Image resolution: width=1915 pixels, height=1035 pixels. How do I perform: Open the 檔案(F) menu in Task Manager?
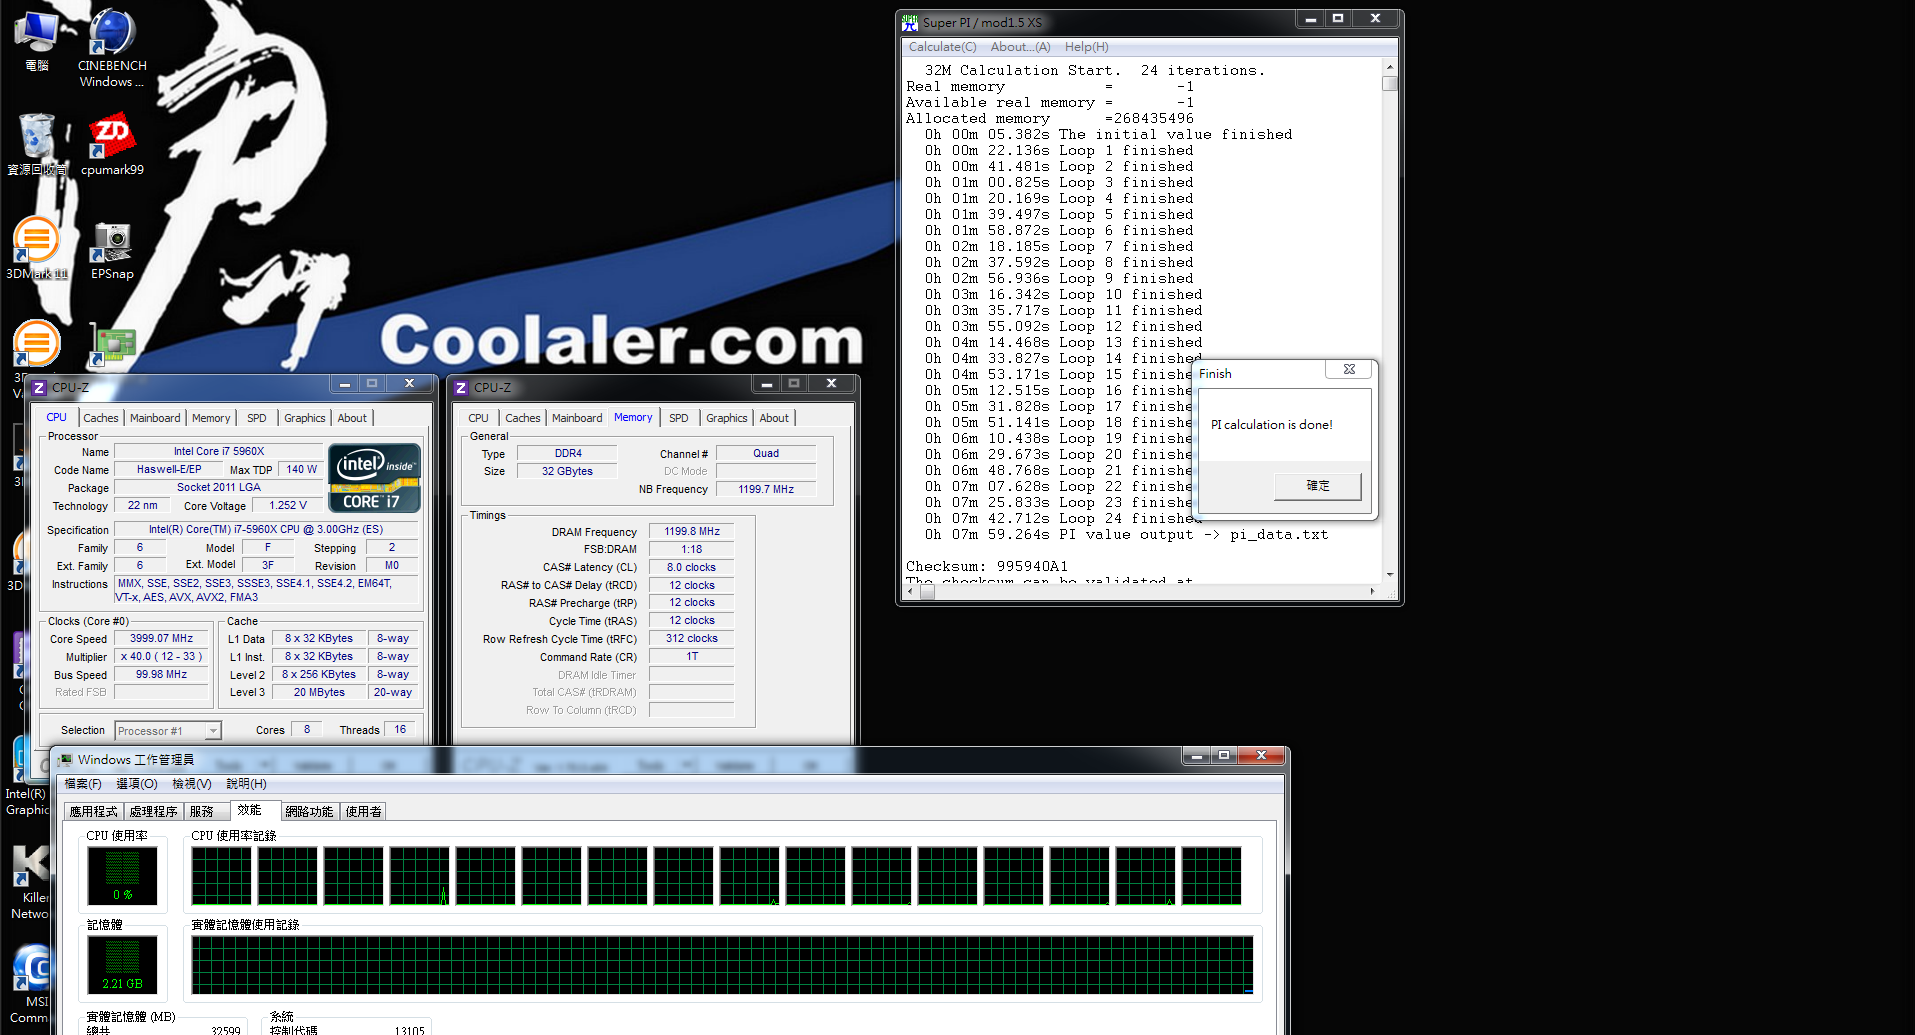(83, 784)
